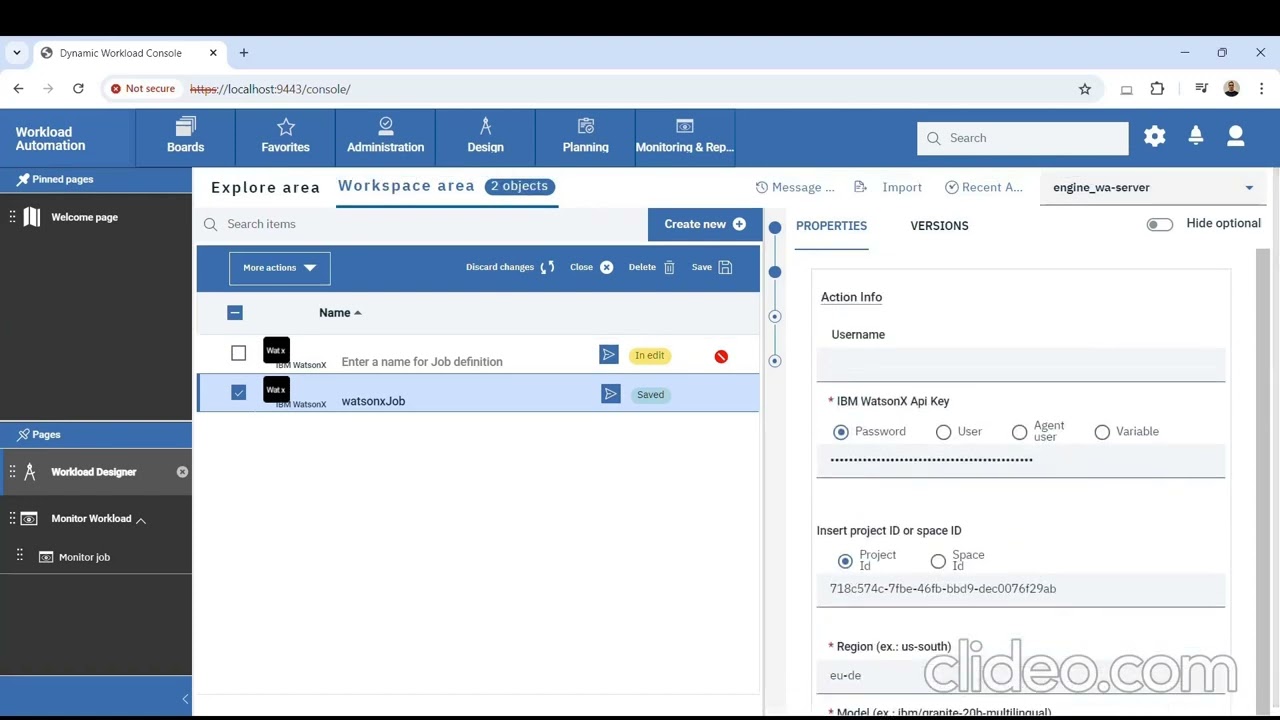
Task: Click the Username input field
Action: 1021,364
